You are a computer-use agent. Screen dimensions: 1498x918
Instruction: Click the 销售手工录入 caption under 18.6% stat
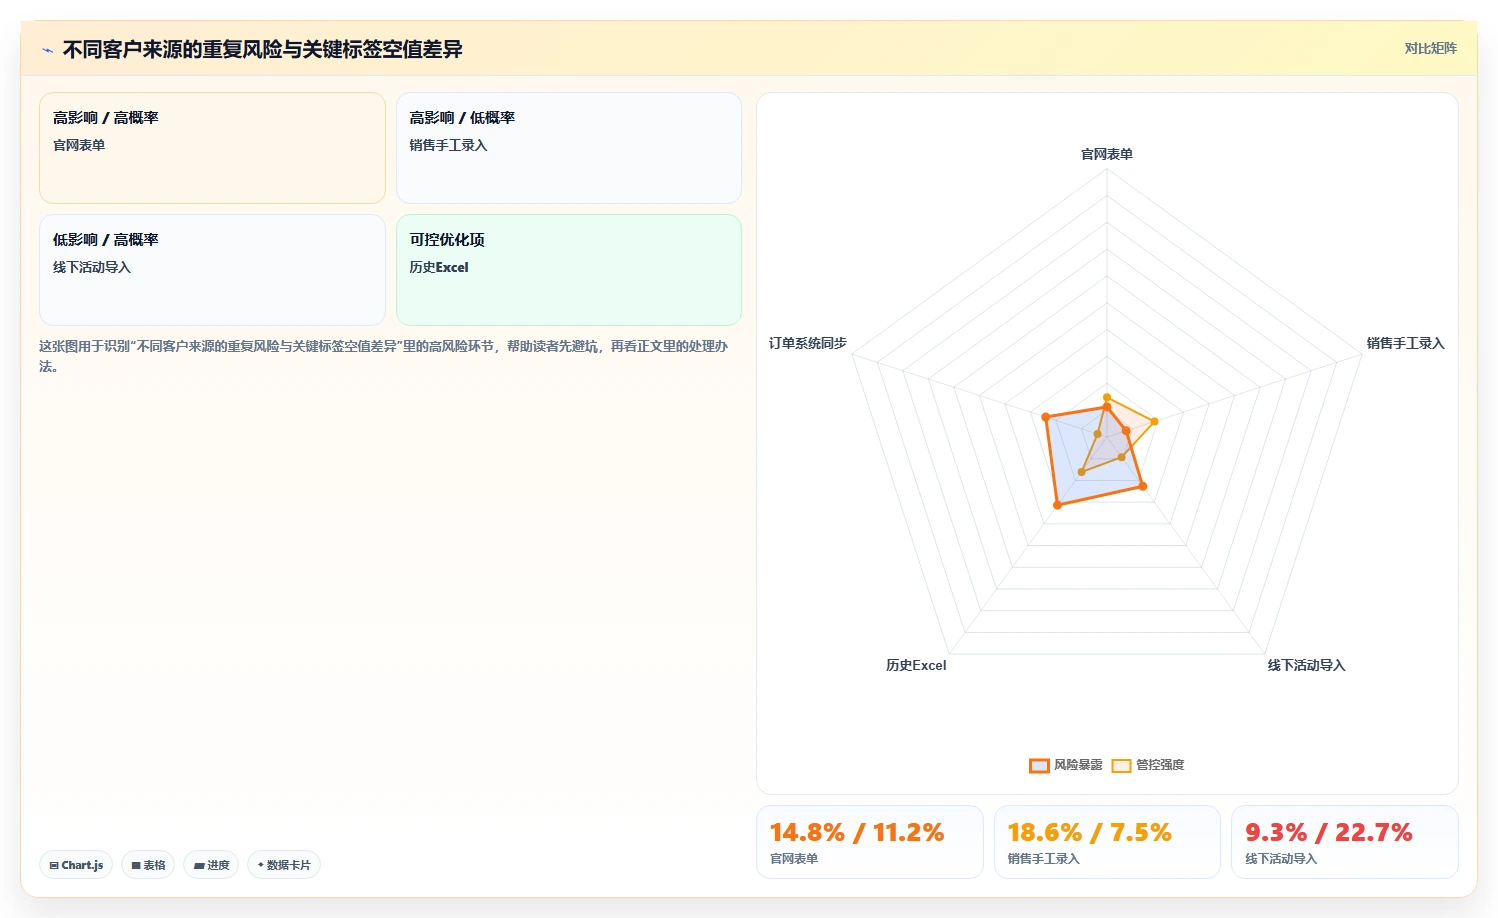pos(1043,859)
